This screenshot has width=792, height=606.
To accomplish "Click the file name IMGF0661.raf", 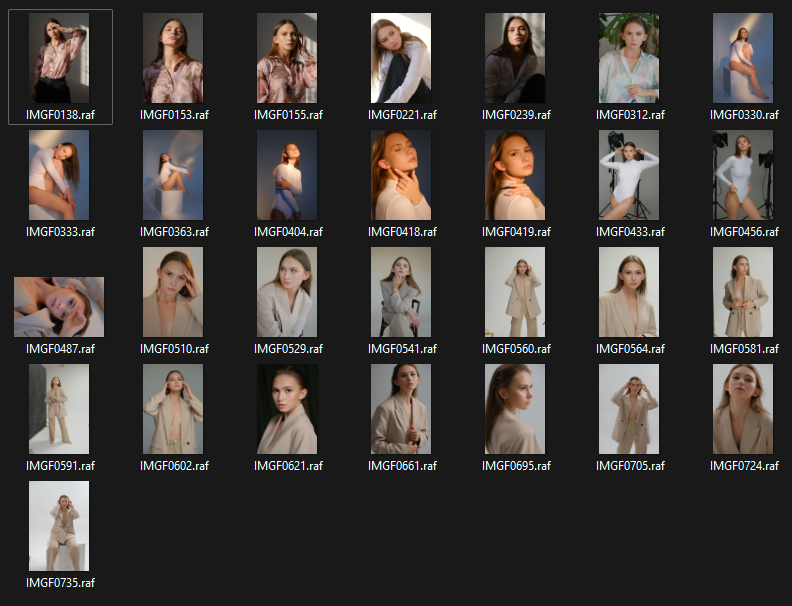I will tap(402, 466).
